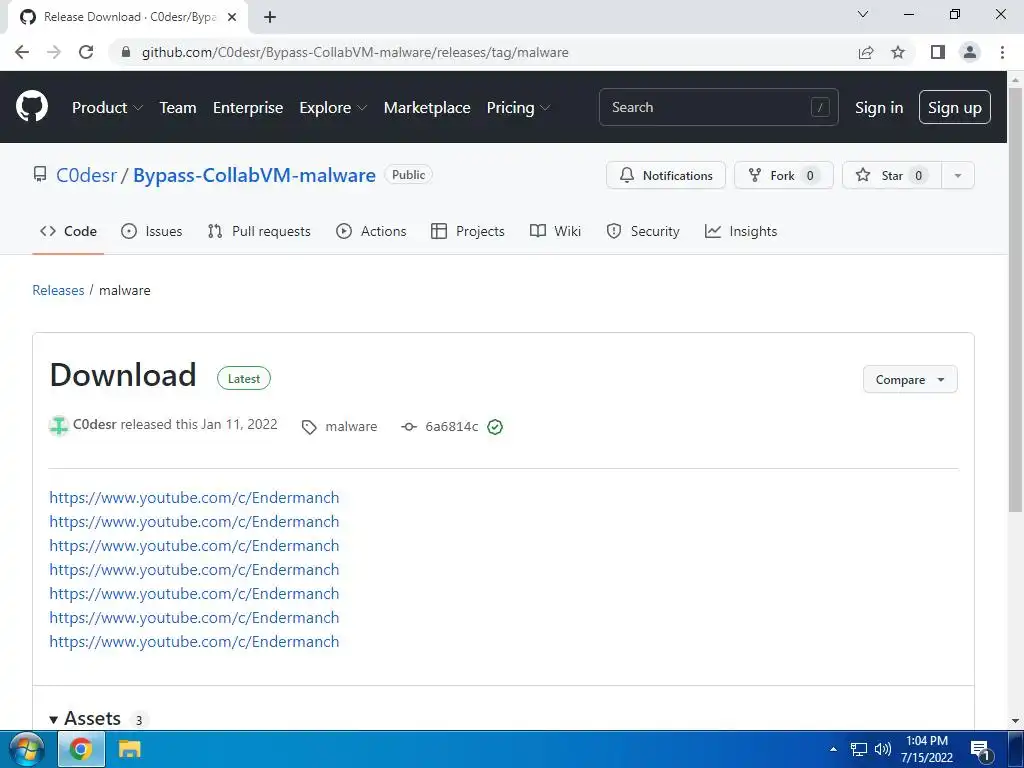
Task: Open Marketplace in GitHub header
Action: click(426, 108)
